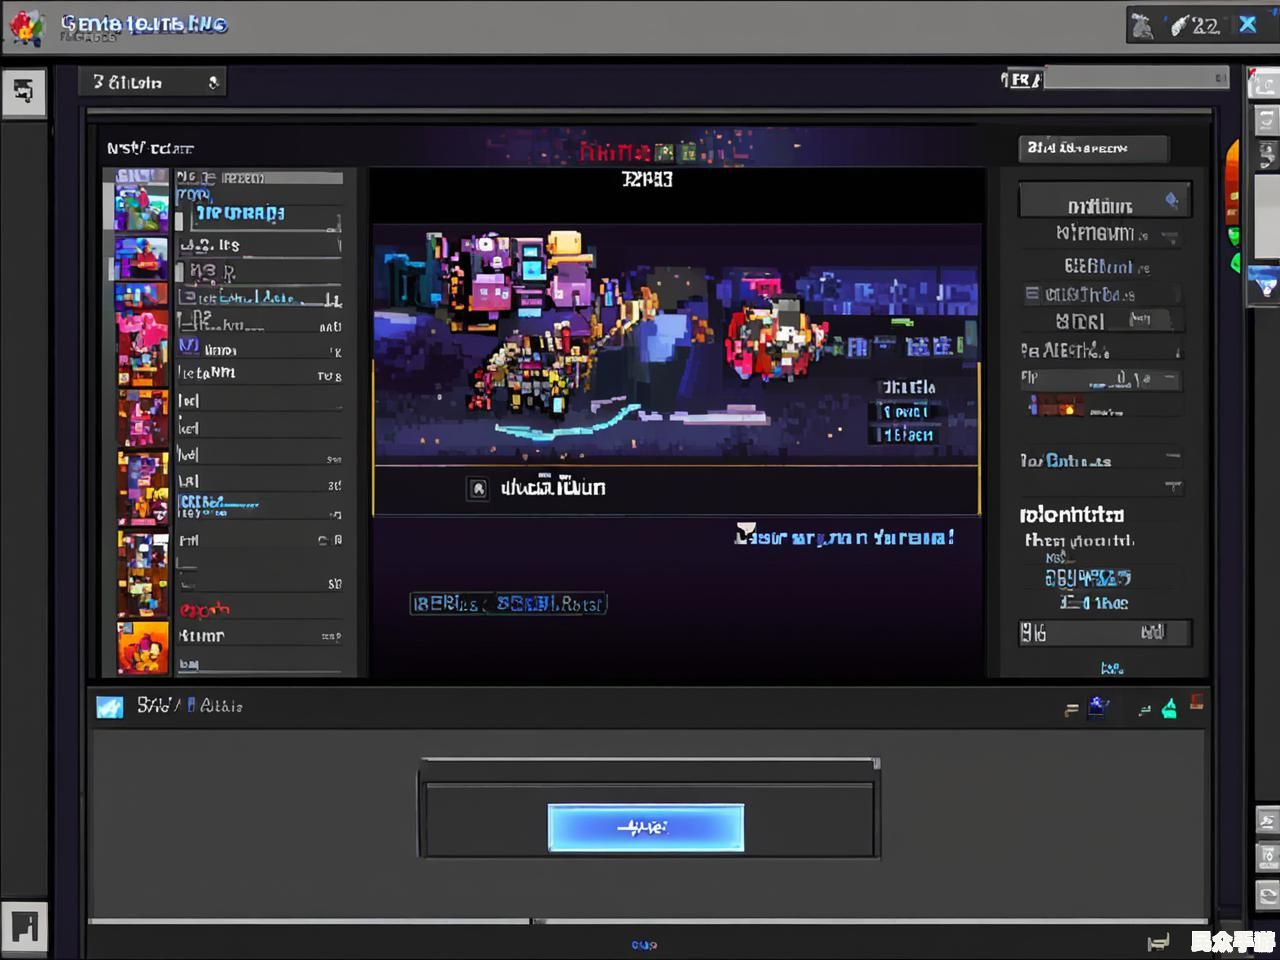The width and height of the screenshot is (1280, 960).
Task: Open the dropdown at top-left of toolbar
Action: pos(152,82)
